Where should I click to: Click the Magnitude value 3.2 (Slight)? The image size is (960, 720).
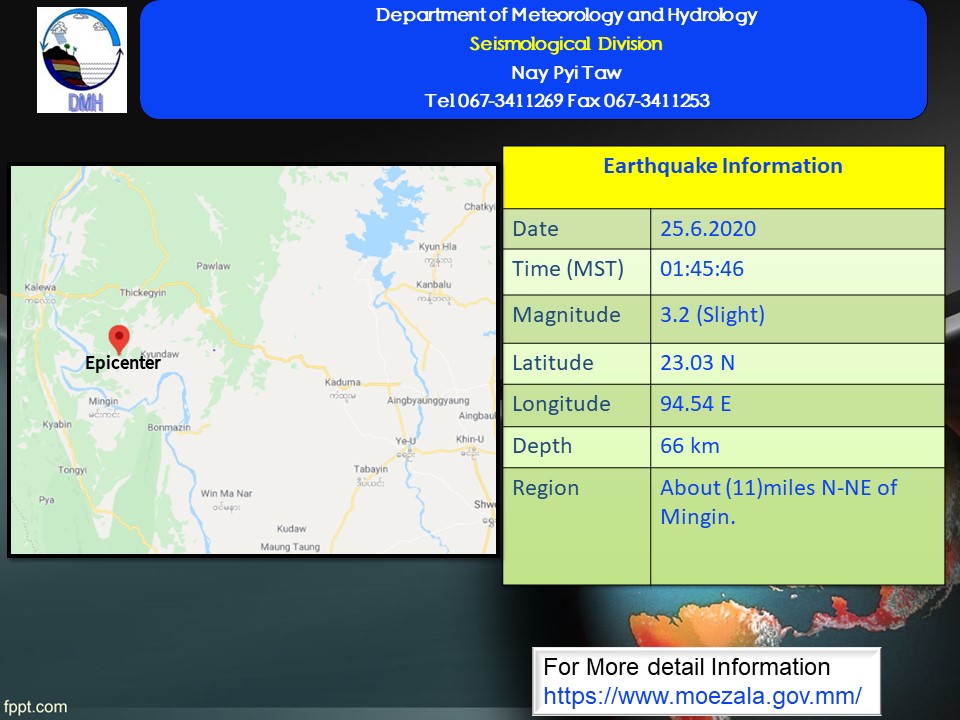click(x=712, y=315)
